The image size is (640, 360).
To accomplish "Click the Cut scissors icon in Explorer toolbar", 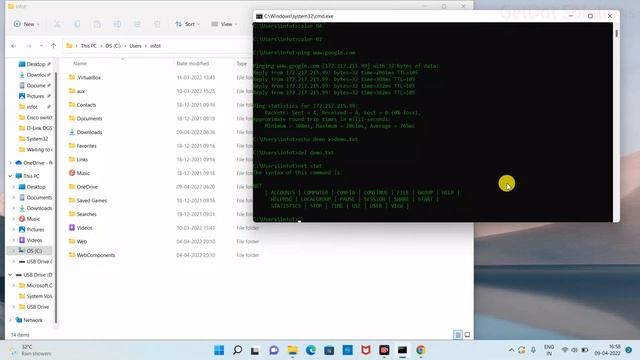I will tap(57, 24).
